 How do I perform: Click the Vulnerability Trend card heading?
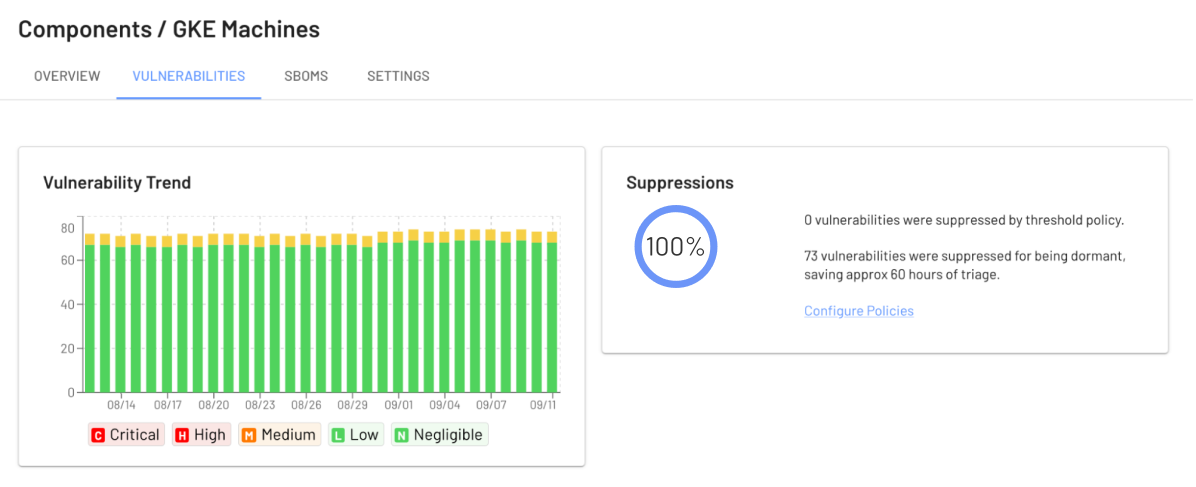[117, 182]
